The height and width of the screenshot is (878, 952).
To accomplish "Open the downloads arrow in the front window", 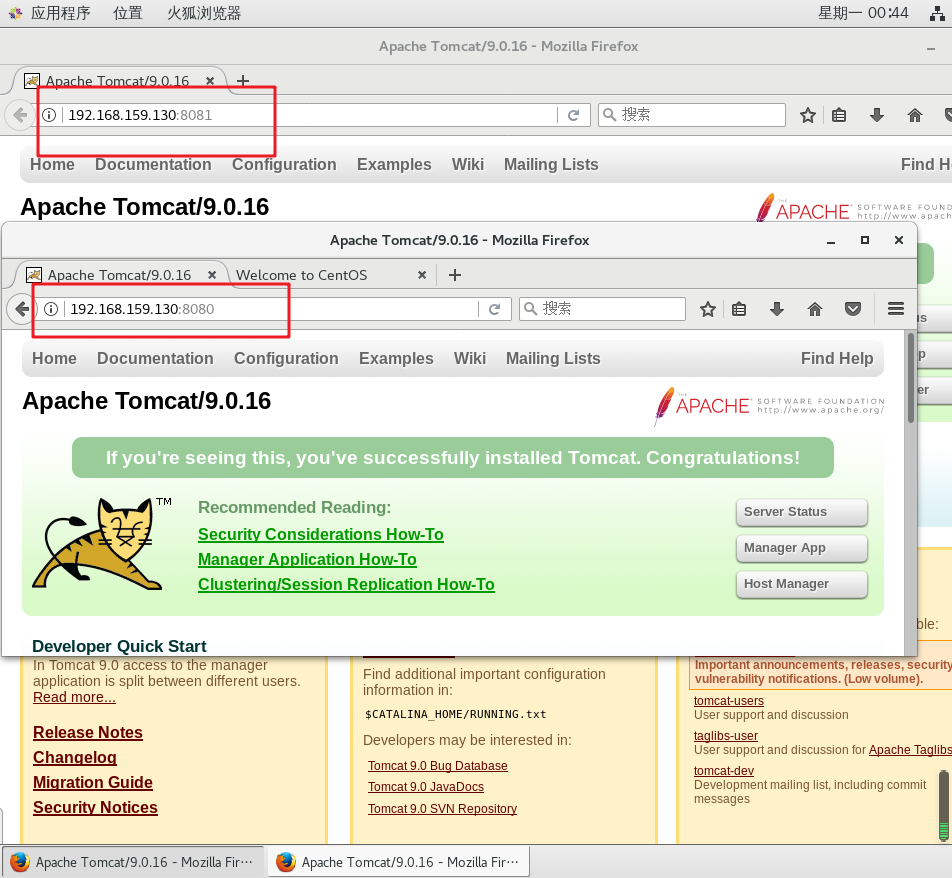I will [777, 310].
